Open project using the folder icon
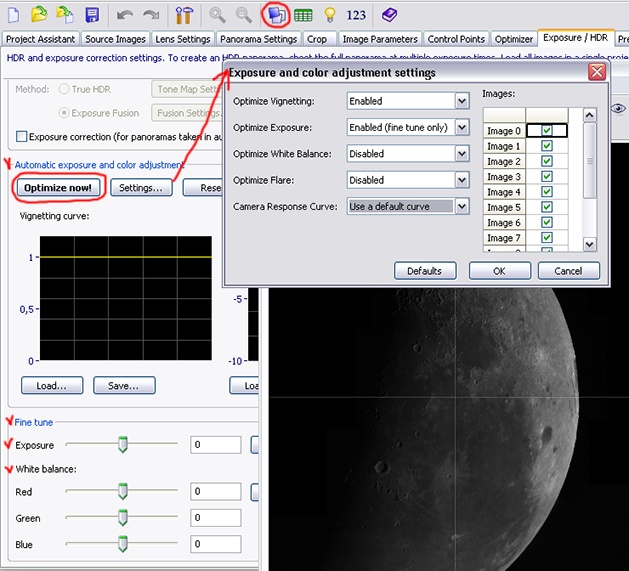The image size is (629, 571). [39, 15]
